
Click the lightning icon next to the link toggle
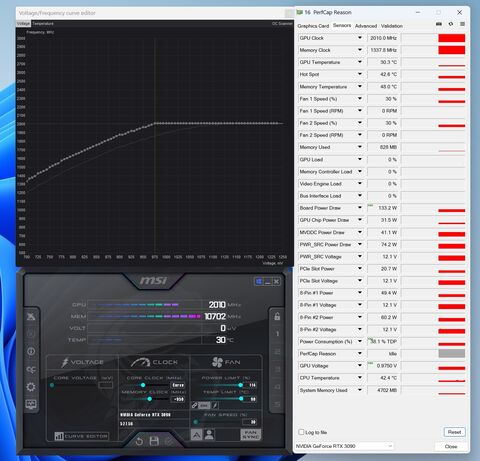(x=215, y=405)
